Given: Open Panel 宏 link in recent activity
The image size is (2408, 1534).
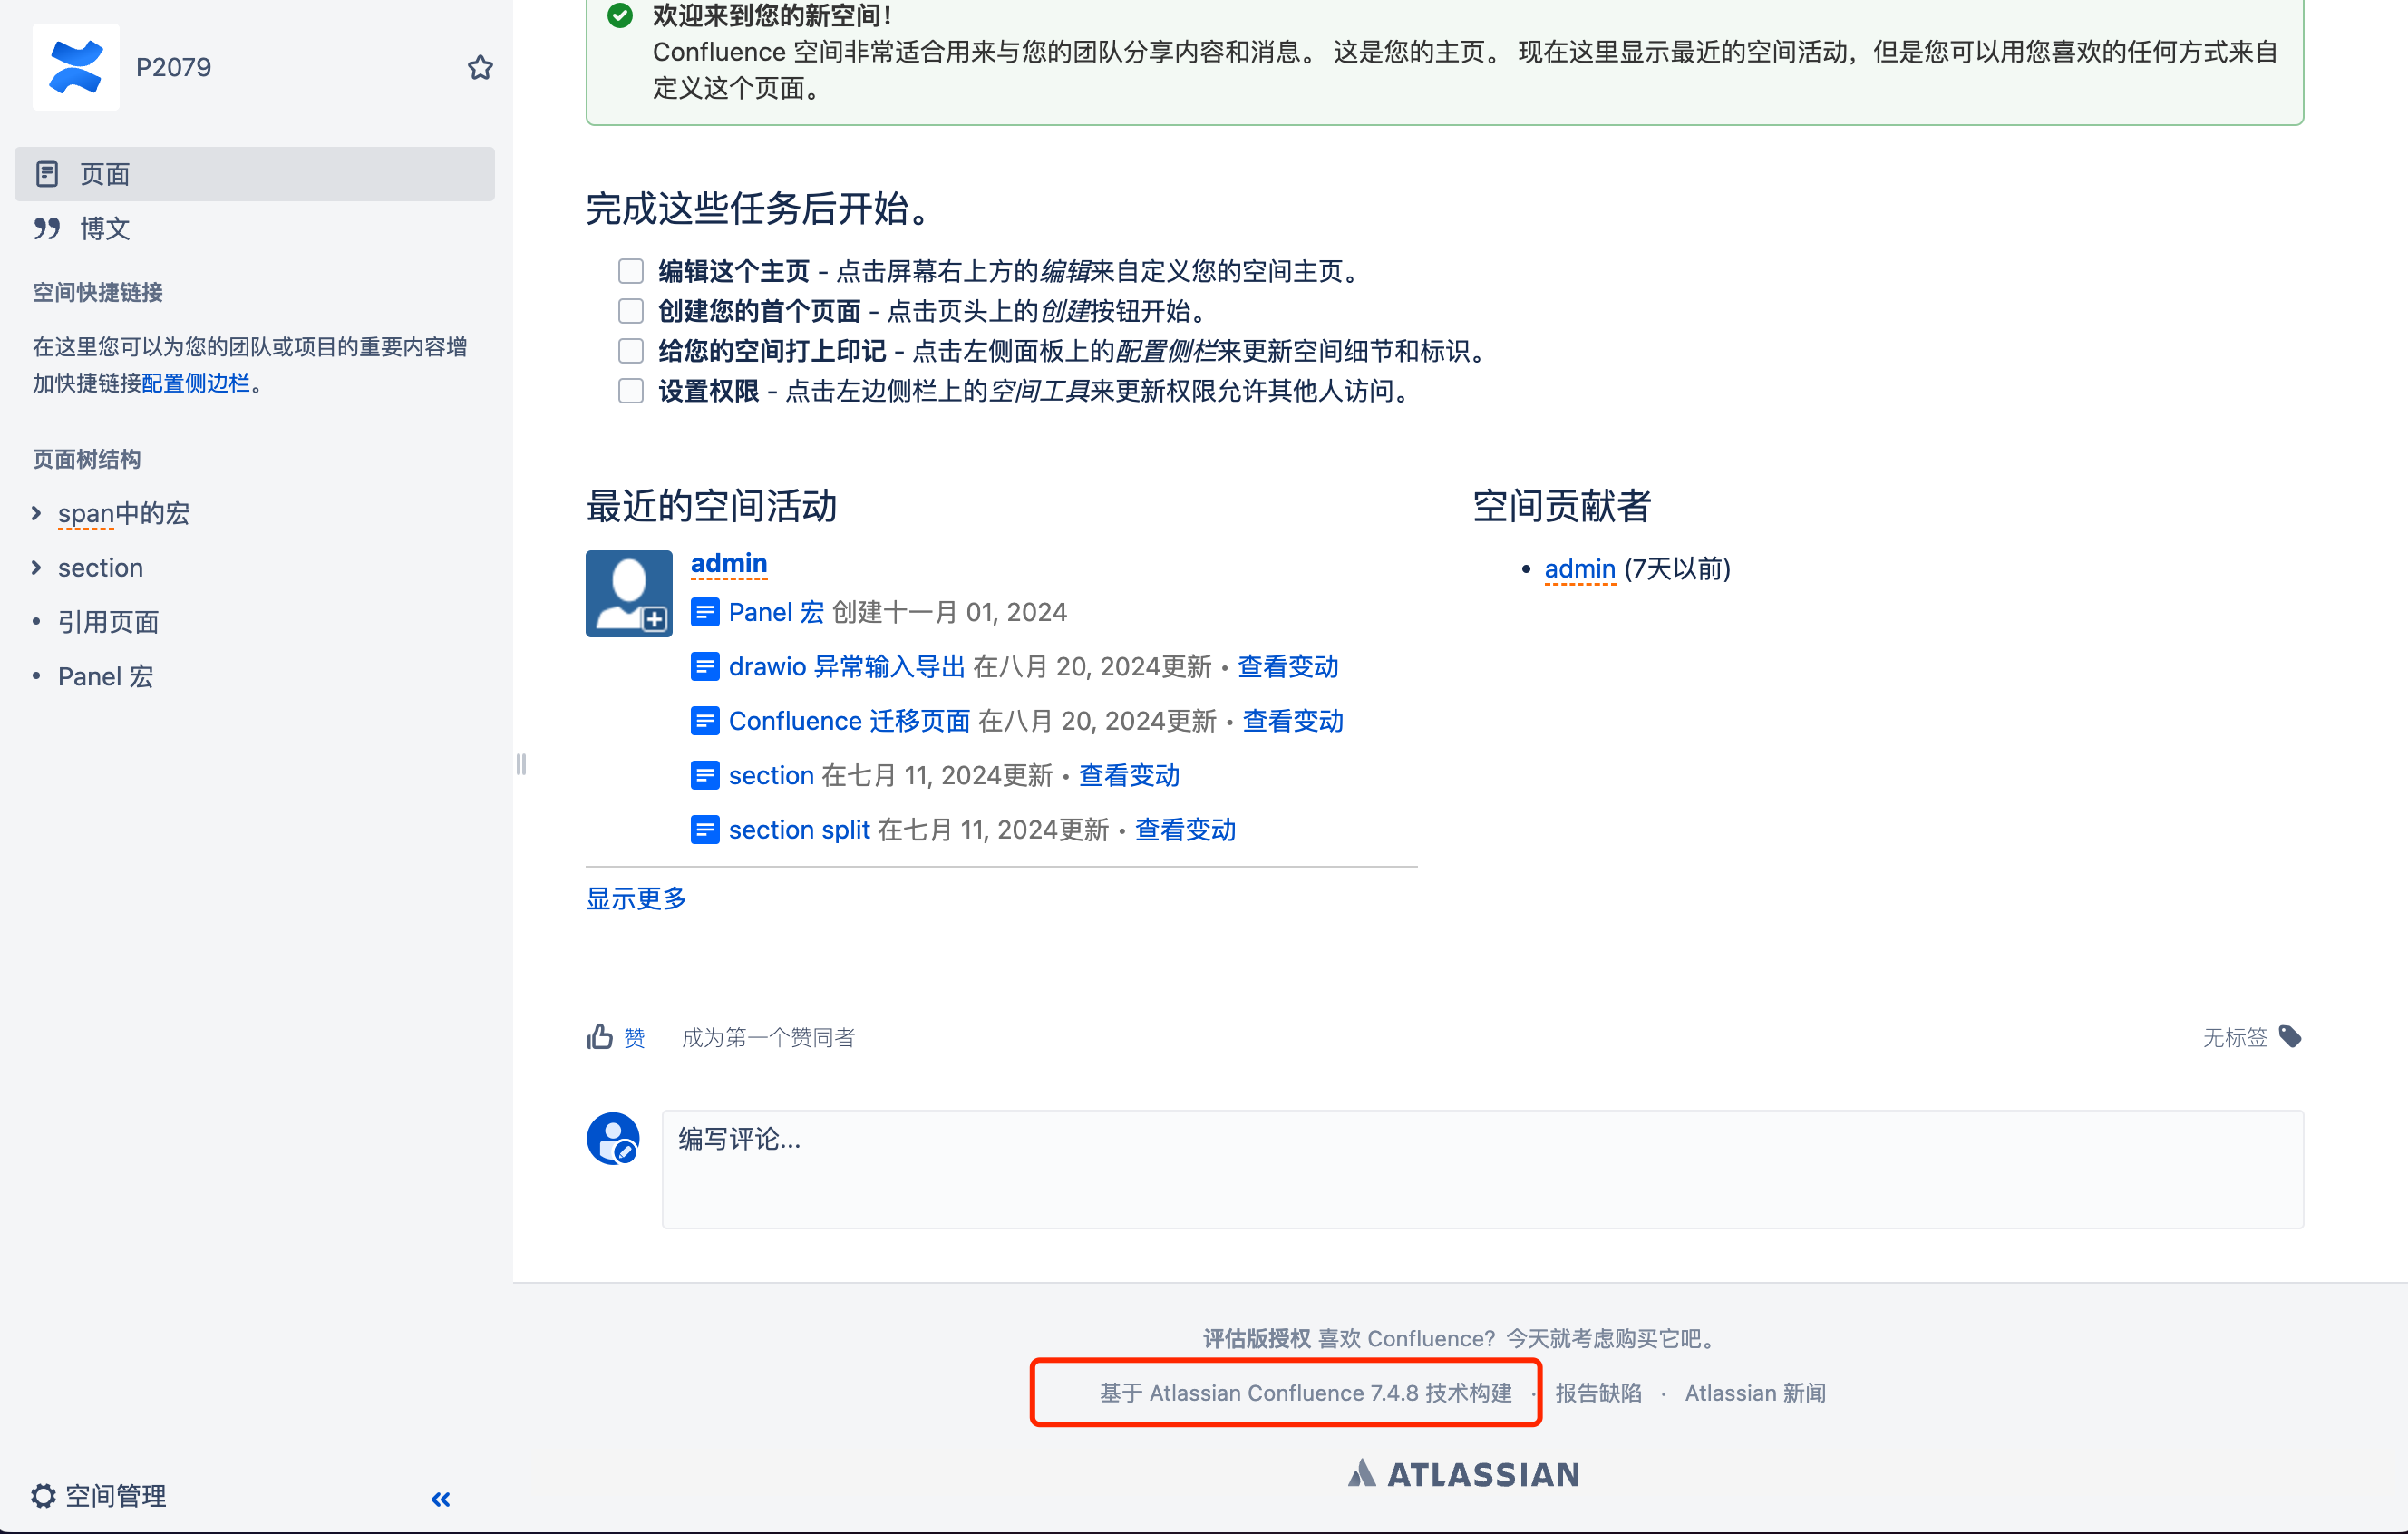Looking at the screenshot, I should (x=776, y=612).
